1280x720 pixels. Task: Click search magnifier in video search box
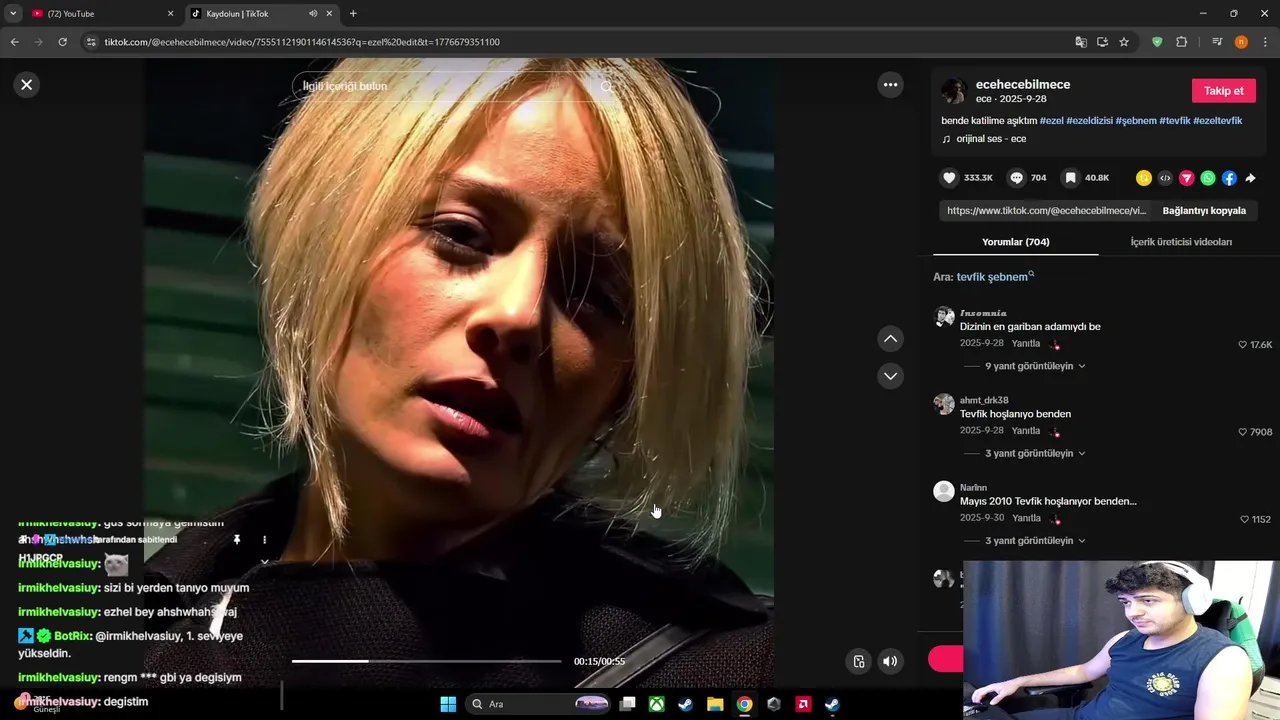tap(606, 86)
